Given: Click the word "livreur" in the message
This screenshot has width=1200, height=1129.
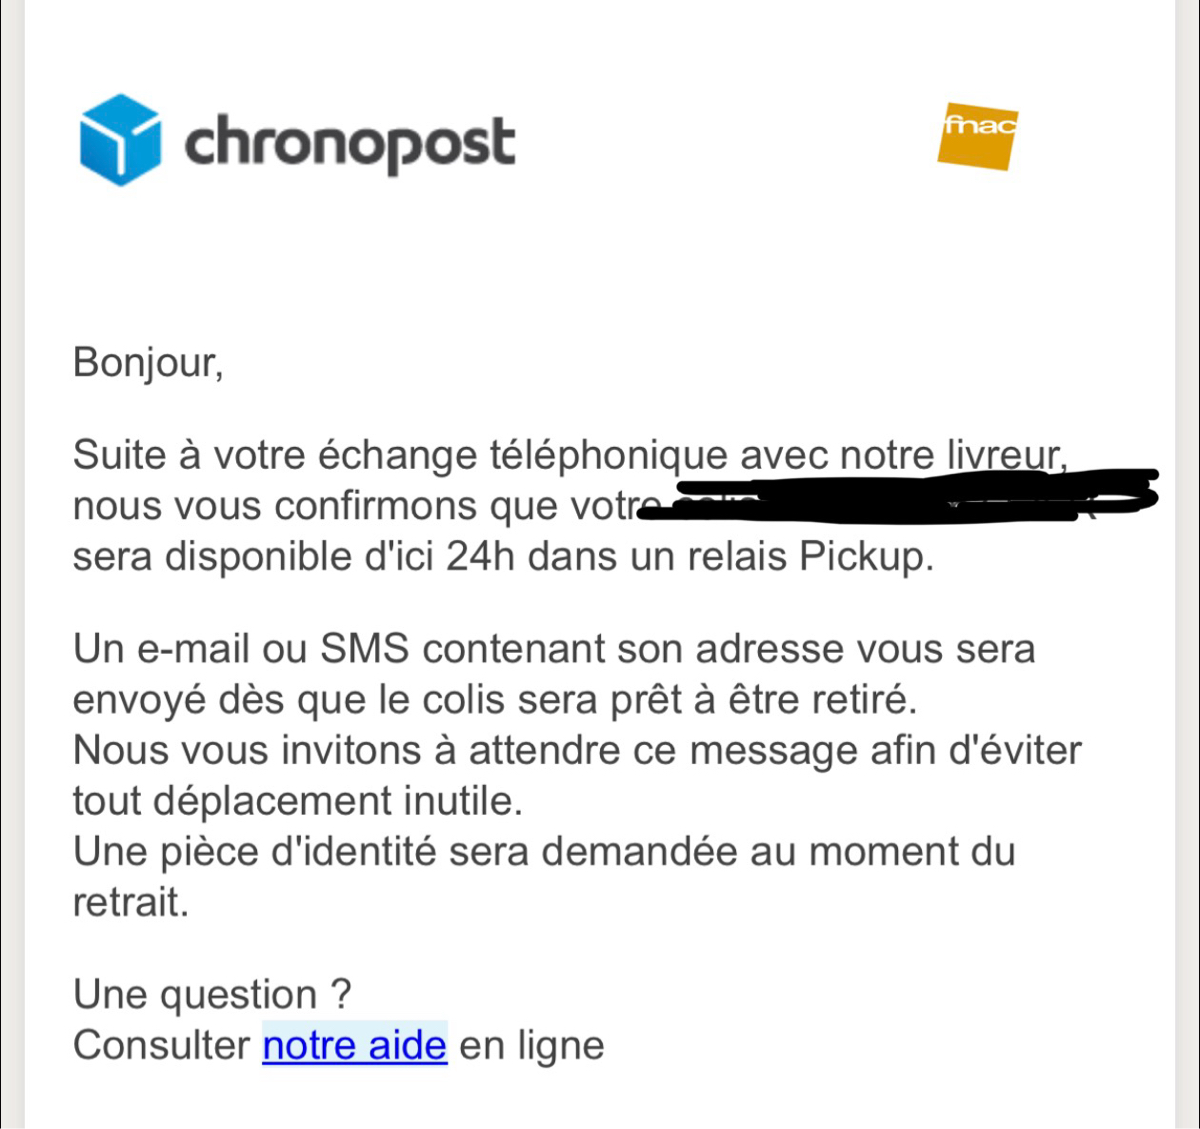Looking at the screenshot, I should (x=1004, y=456).
